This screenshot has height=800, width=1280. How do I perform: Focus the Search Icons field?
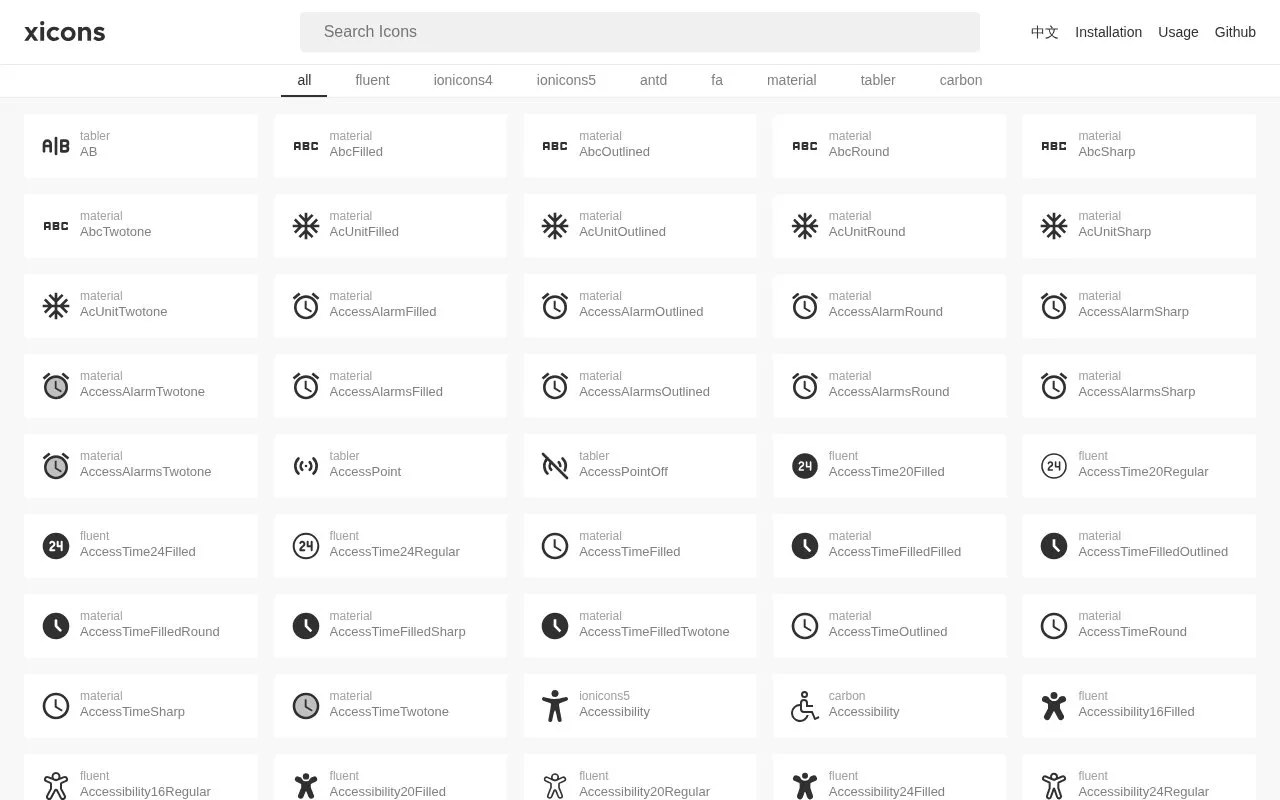[640, 32]
